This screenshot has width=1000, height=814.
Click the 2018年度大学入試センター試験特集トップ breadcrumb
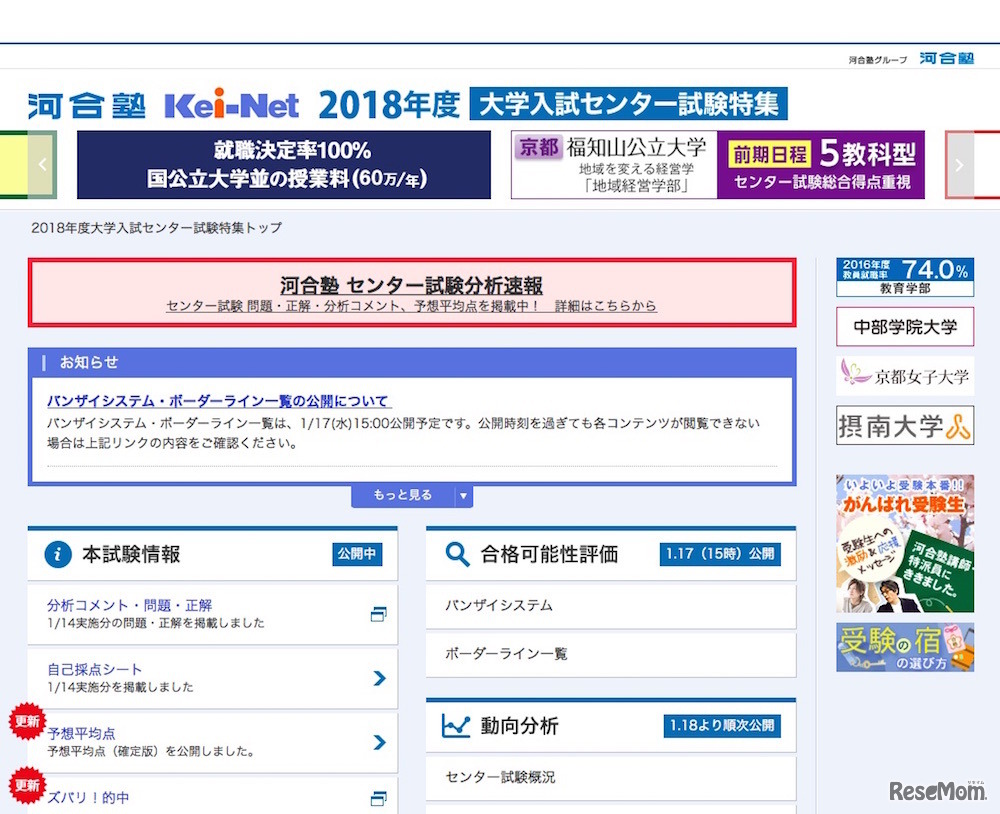156,228
